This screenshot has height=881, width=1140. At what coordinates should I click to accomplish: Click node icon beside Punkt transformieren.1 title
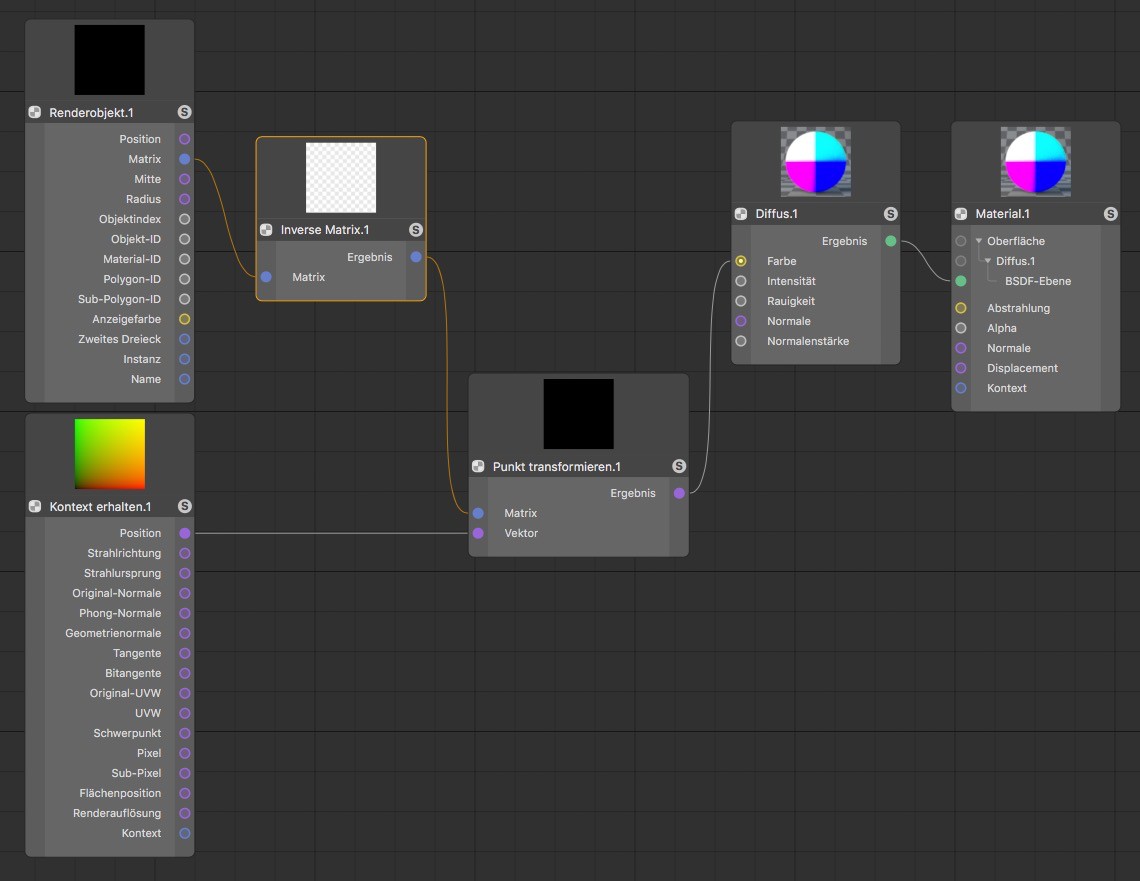coord(478,467)
